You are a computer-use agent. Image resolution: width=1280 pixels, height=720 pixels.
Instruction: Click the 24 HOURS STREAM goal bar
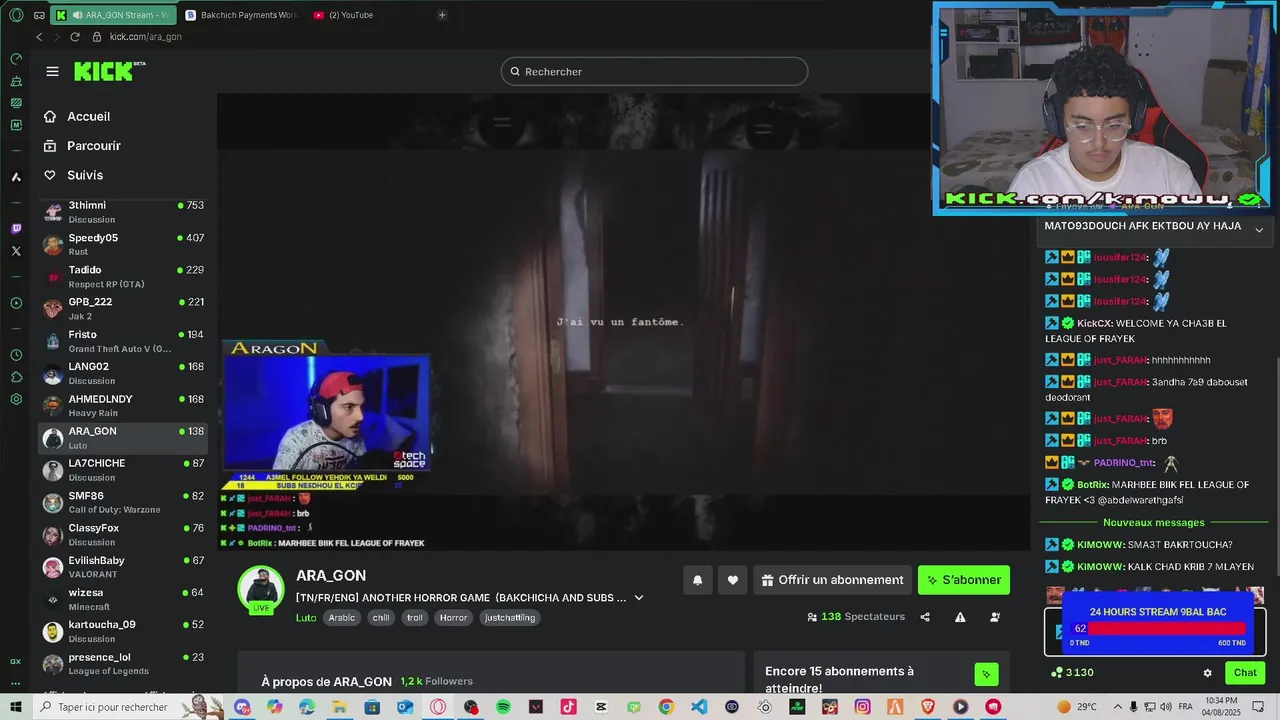coord(1158,627)
